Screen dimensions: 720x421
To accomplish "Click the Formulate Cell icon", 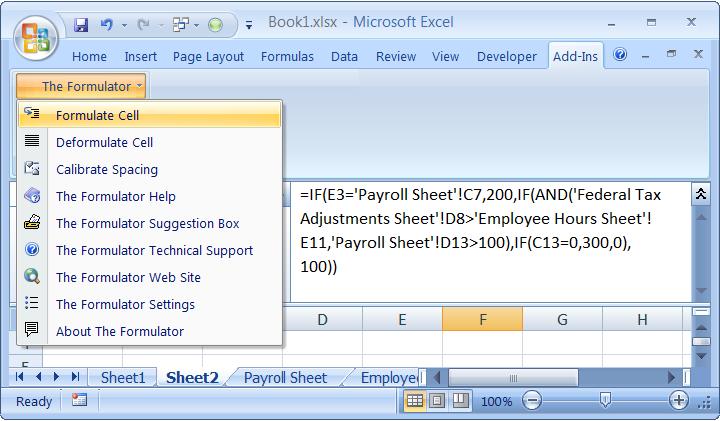I will (x=32, y=113).
